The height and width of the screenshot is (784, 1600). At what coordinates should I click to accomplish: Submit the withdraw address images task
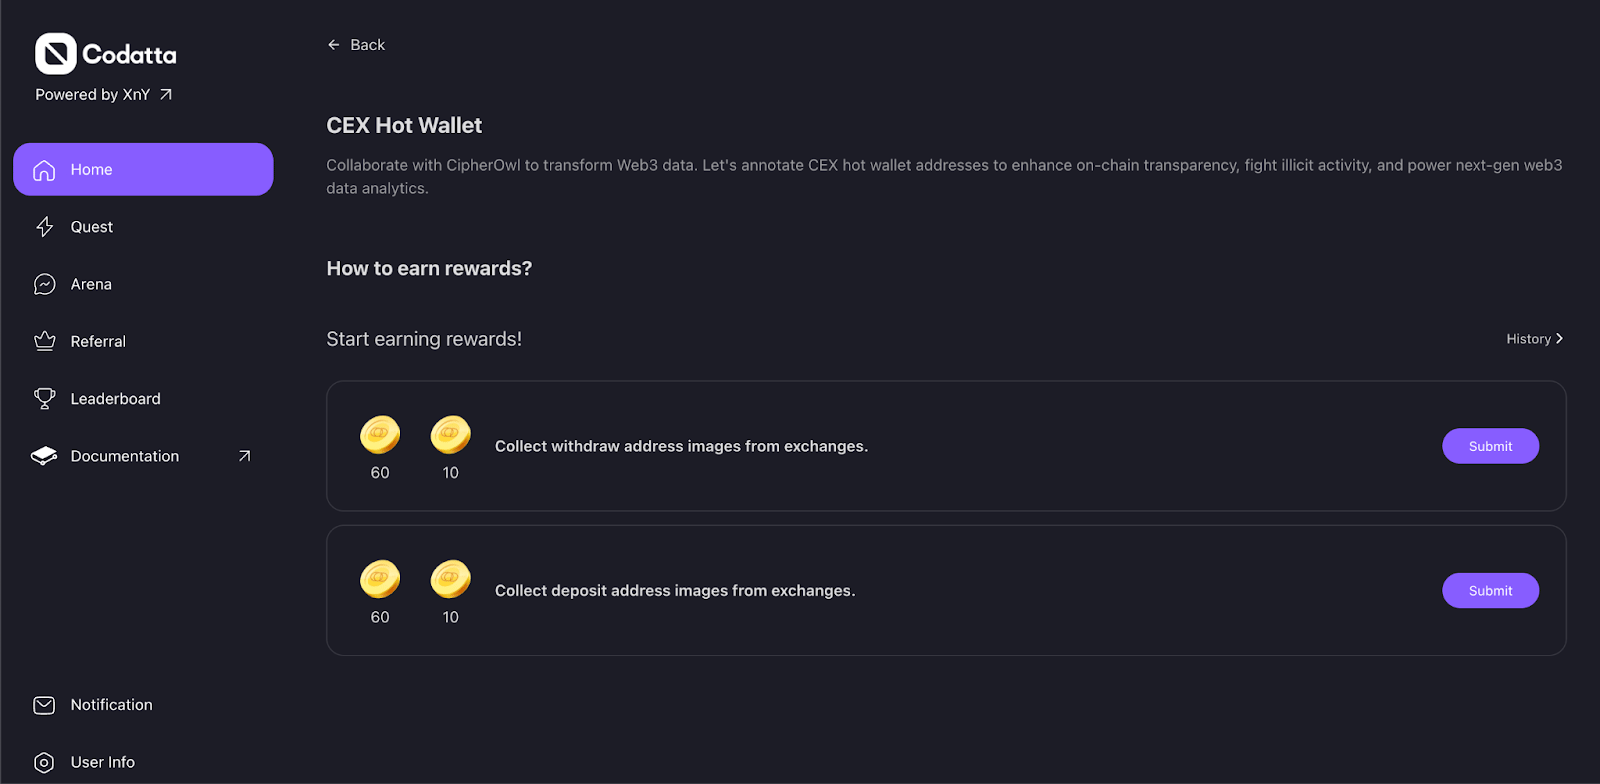pyautogui.click(x=1489, y=446)
